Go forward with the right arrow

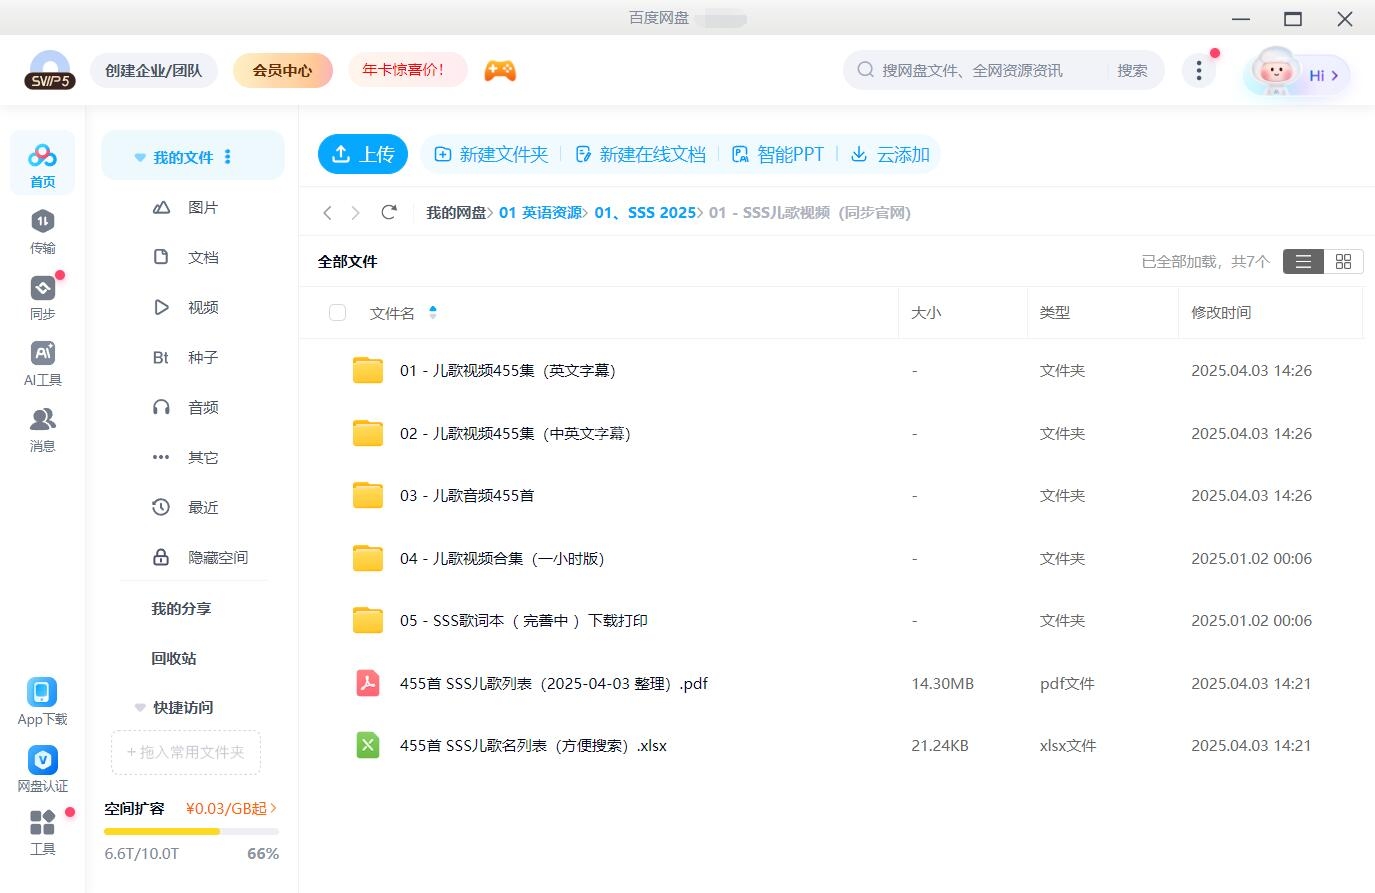pos(355,212)
